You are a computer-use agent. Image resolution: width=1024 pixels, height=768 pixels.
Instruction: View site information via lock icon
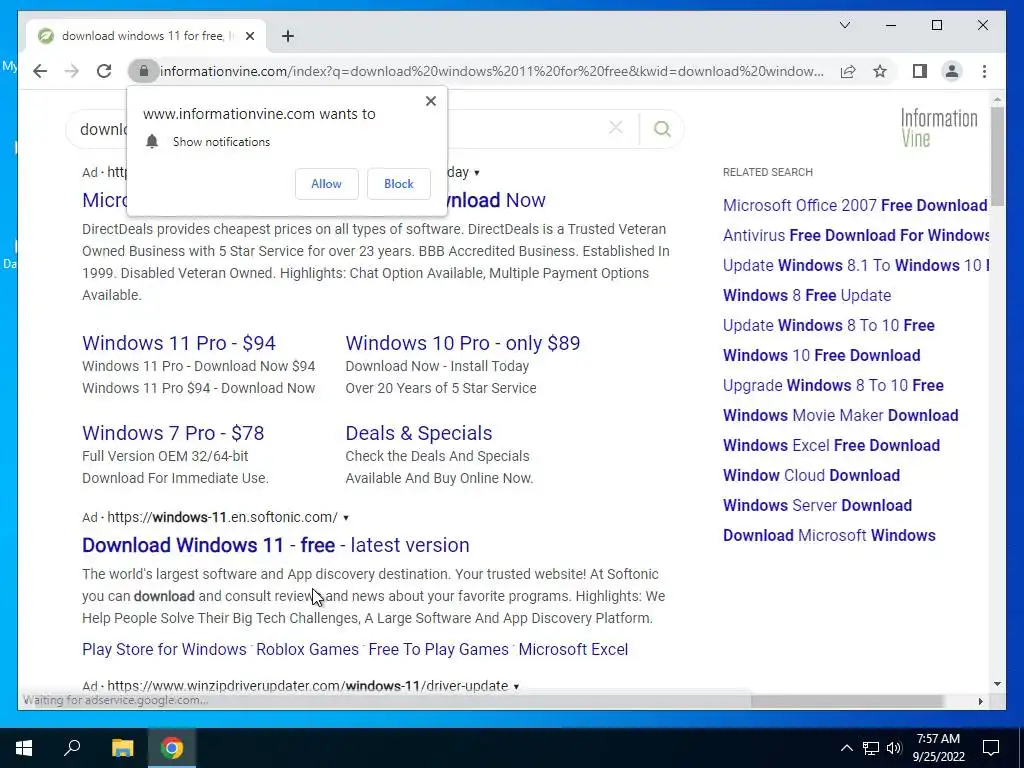[x=144, y=71]
